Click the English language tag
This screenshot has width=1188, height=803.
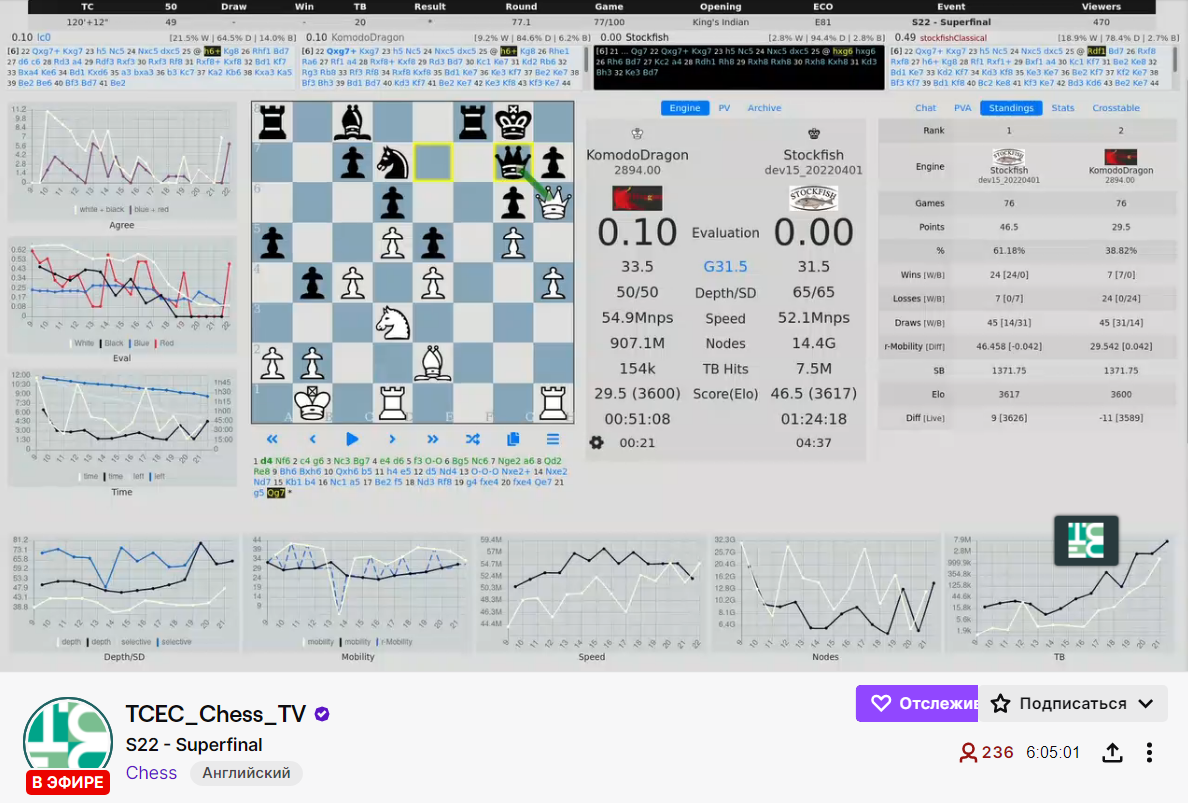click(246, 773)
